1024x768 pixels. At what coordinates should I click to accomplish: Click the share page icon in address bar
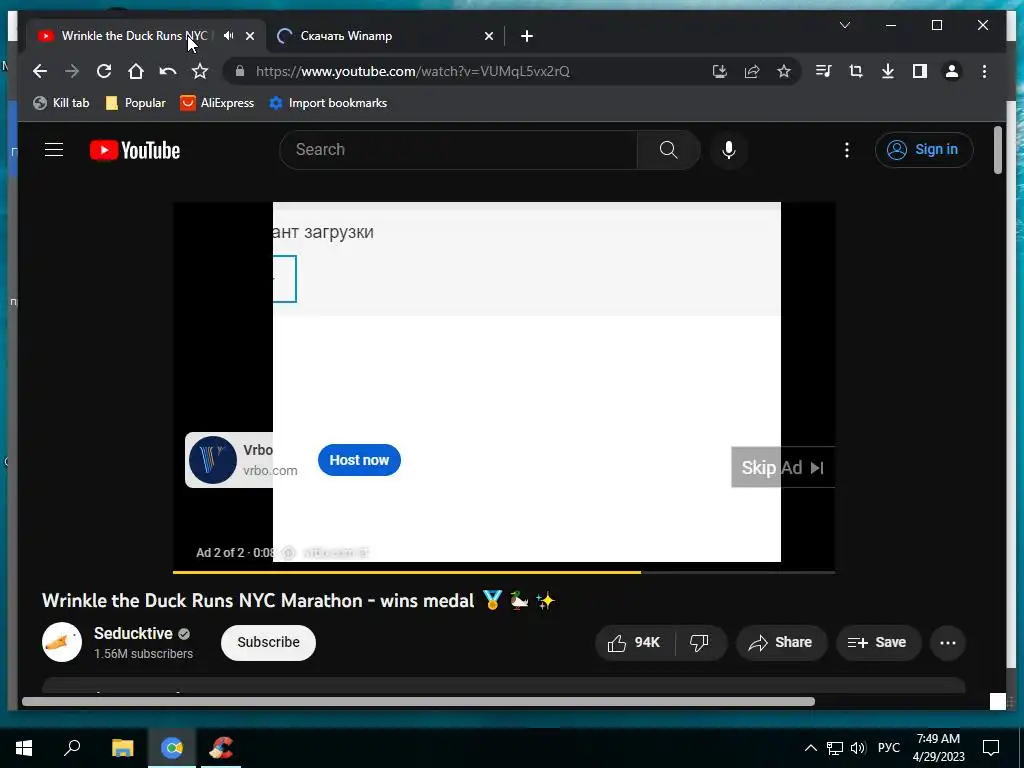tap(752, 71)
